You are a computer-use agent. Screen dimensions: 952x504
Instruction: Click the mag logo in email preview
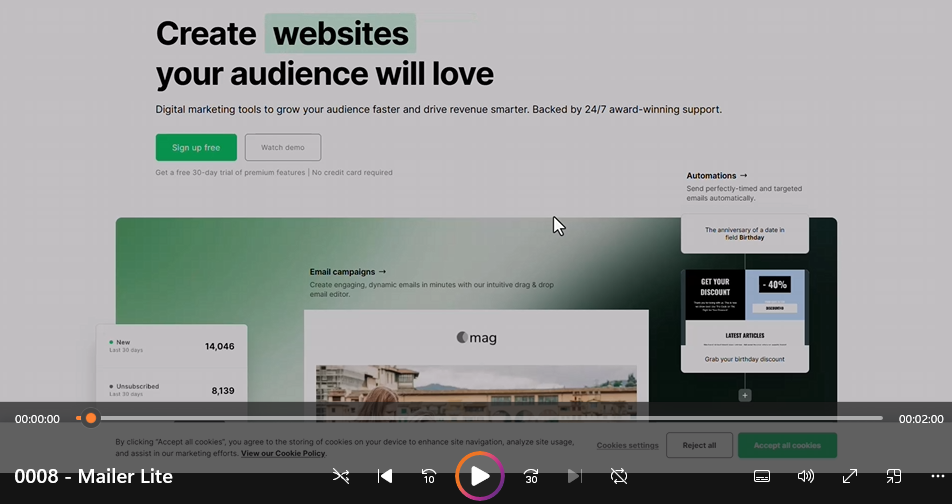[x=477, y=338]
